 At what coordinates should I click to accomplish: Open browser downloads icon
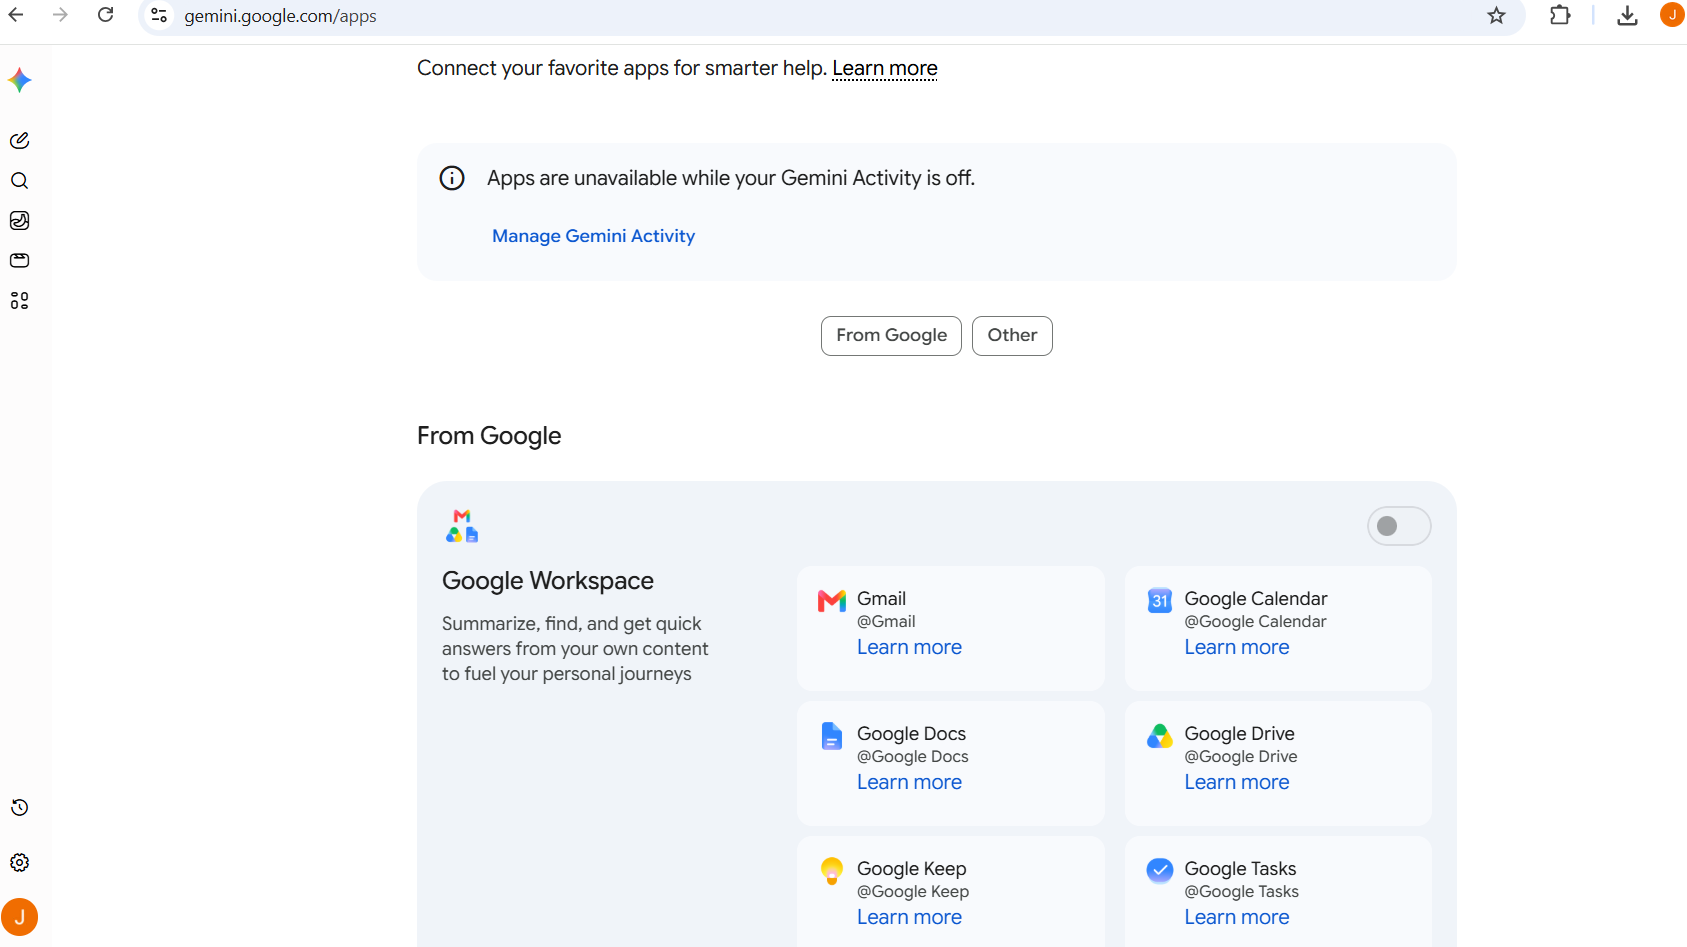1628,15
